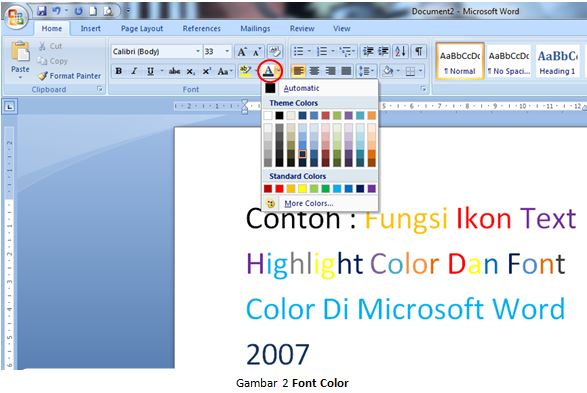Image resolution: width=587 pixels, height=393 pixels.
Task: Toggle Align Text Left
Action: coord(298,71)
